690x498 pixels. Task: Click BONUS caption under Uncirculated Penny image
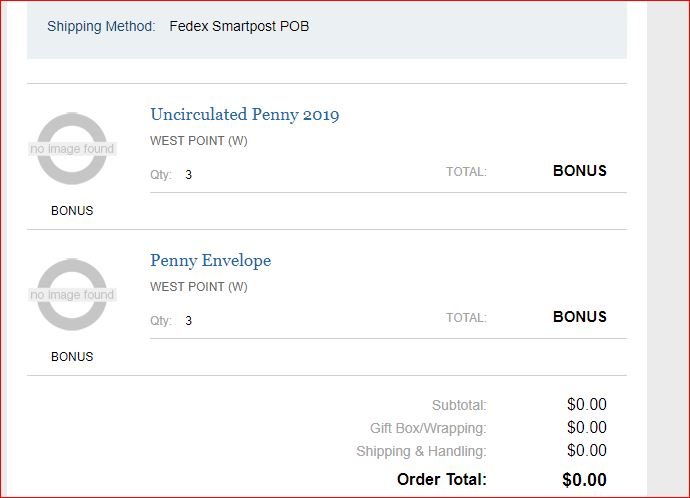[x=72, y=211]
